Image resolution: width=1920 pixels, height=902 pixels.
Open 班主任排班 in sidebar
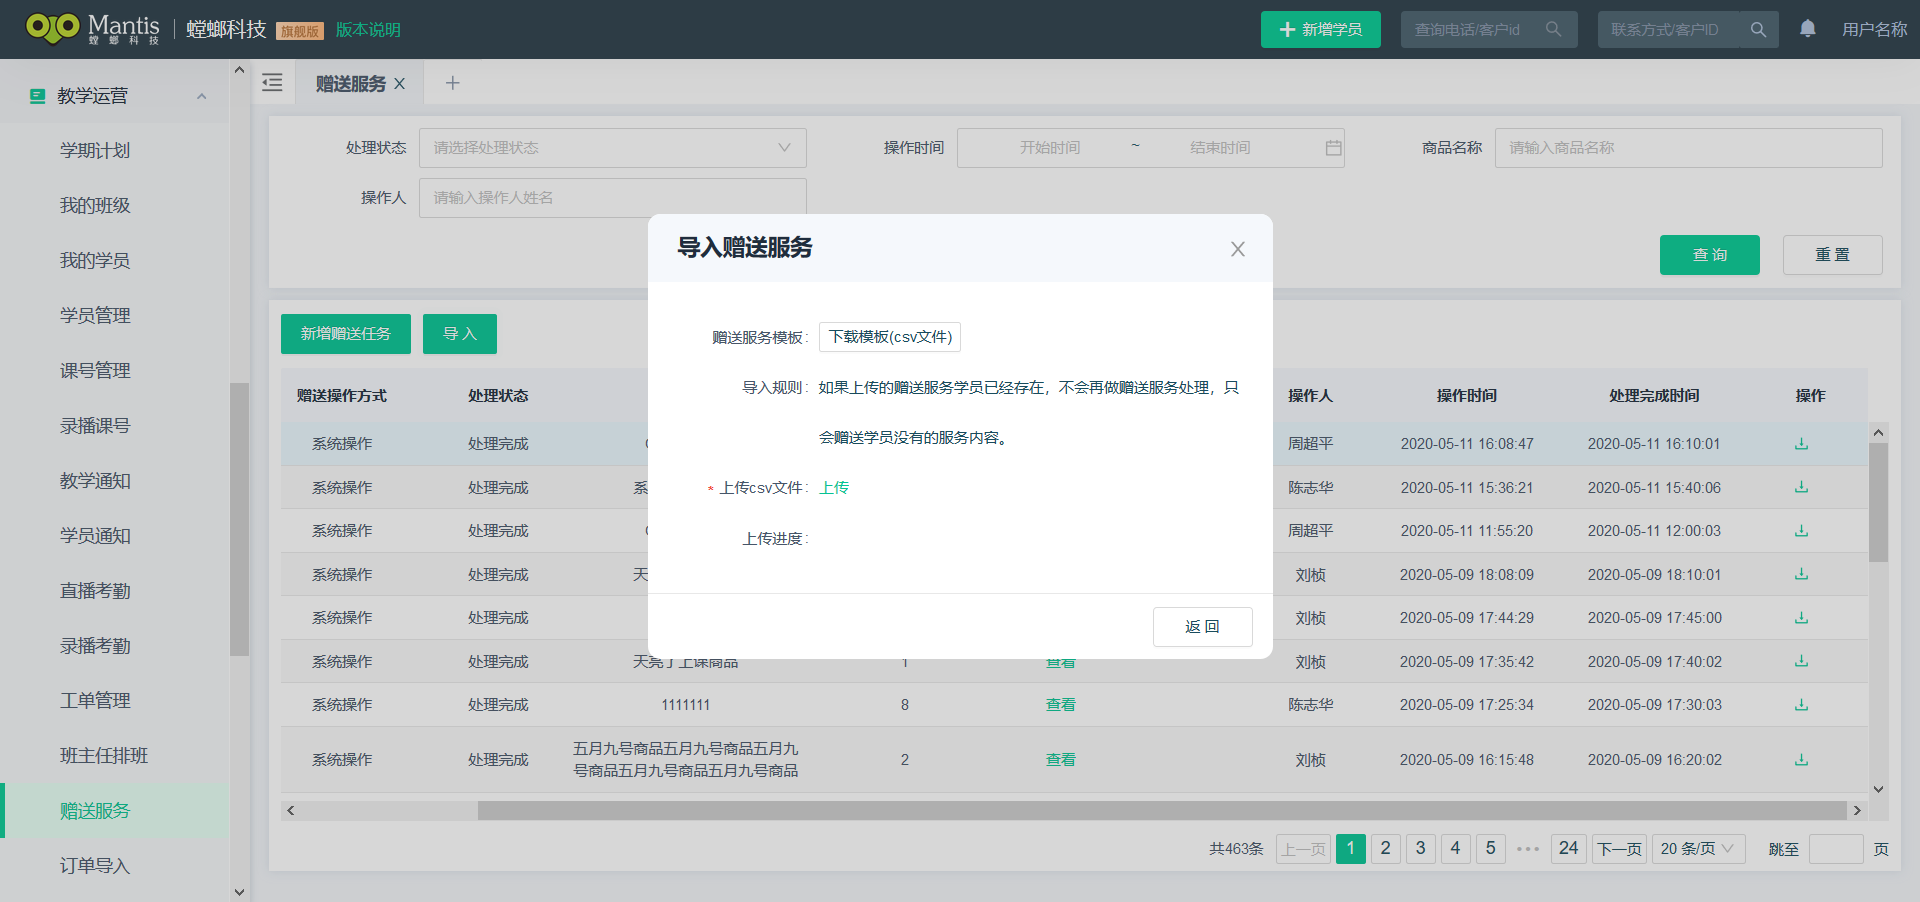pyautogui.click(x=104, y=755)
